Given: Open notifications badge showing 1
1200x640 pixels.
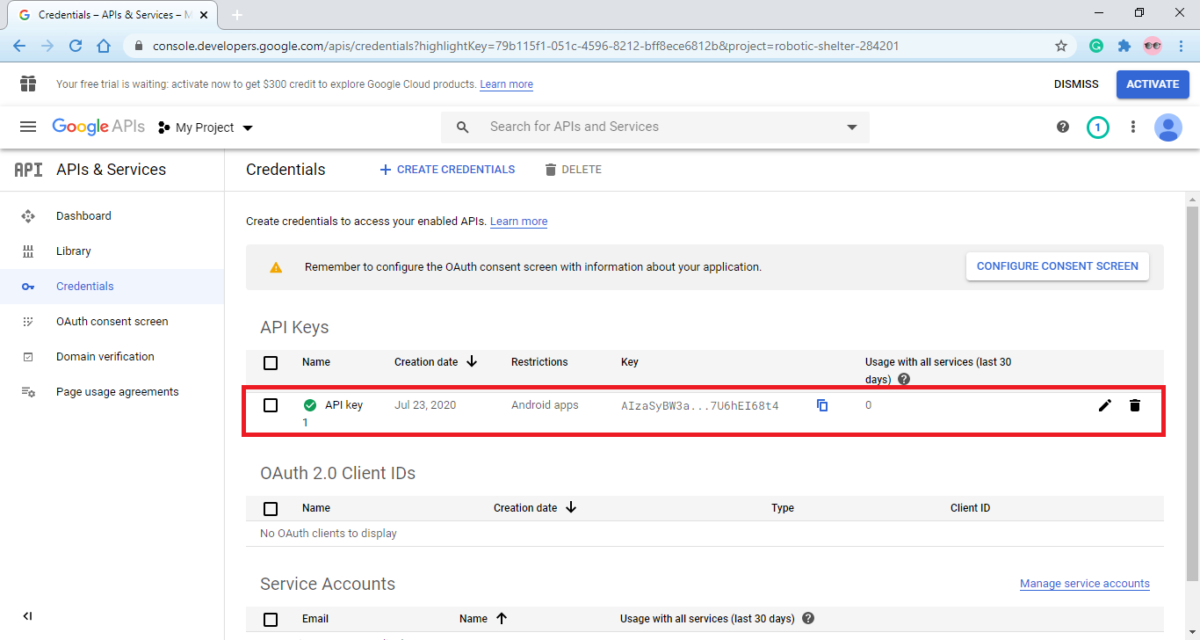Looking at the screenshot, I should pos(1098,127).
